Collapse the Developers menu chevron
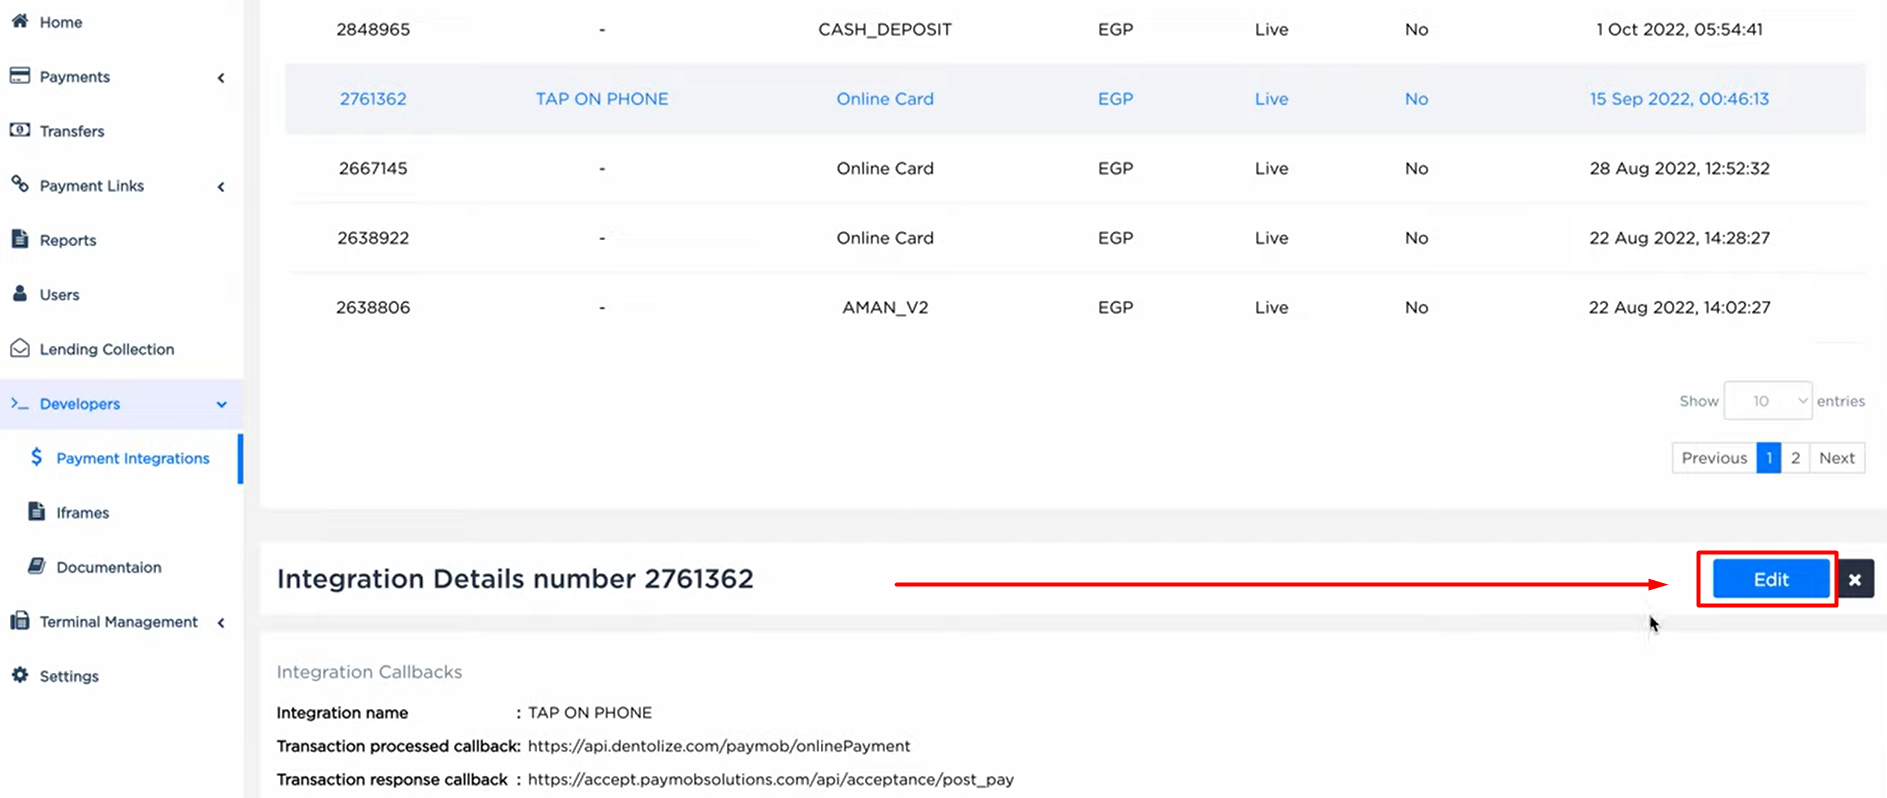The width and height of the screenshot is (1887, 798). click(221, 404)
